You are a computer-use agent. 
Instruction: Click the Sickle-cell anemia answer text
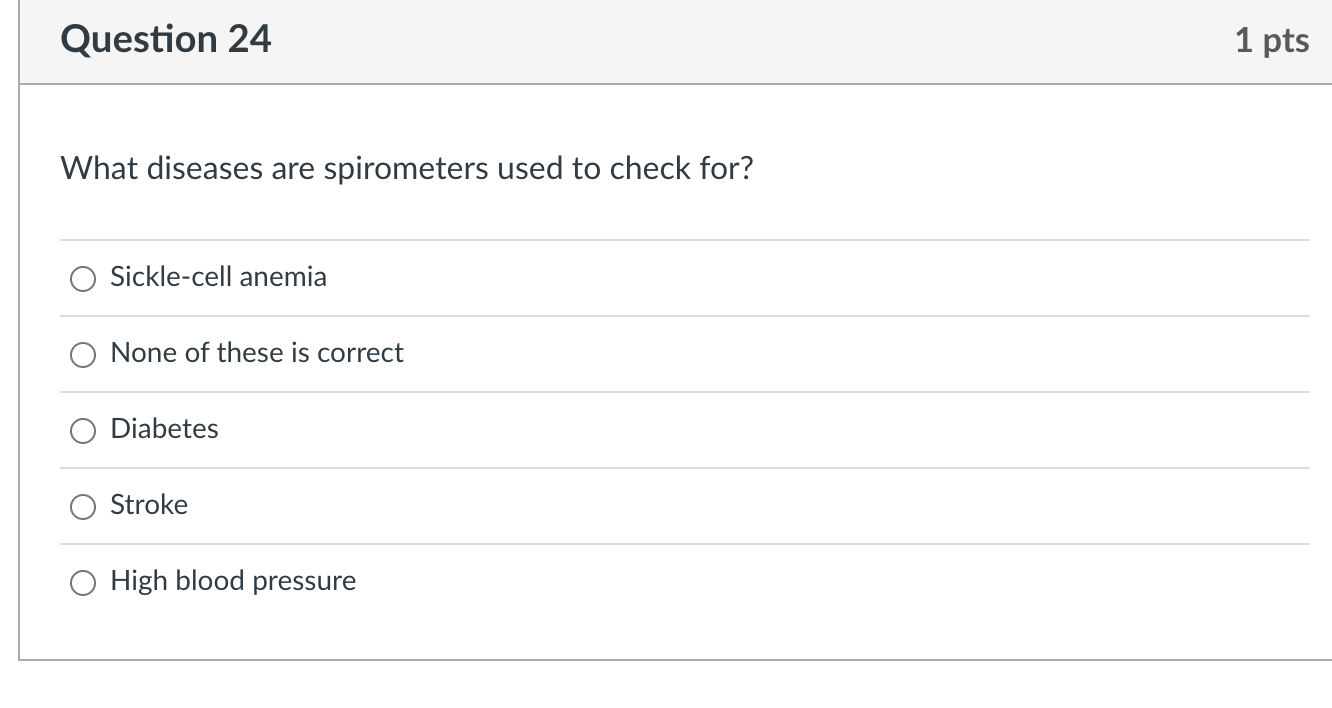218,277
